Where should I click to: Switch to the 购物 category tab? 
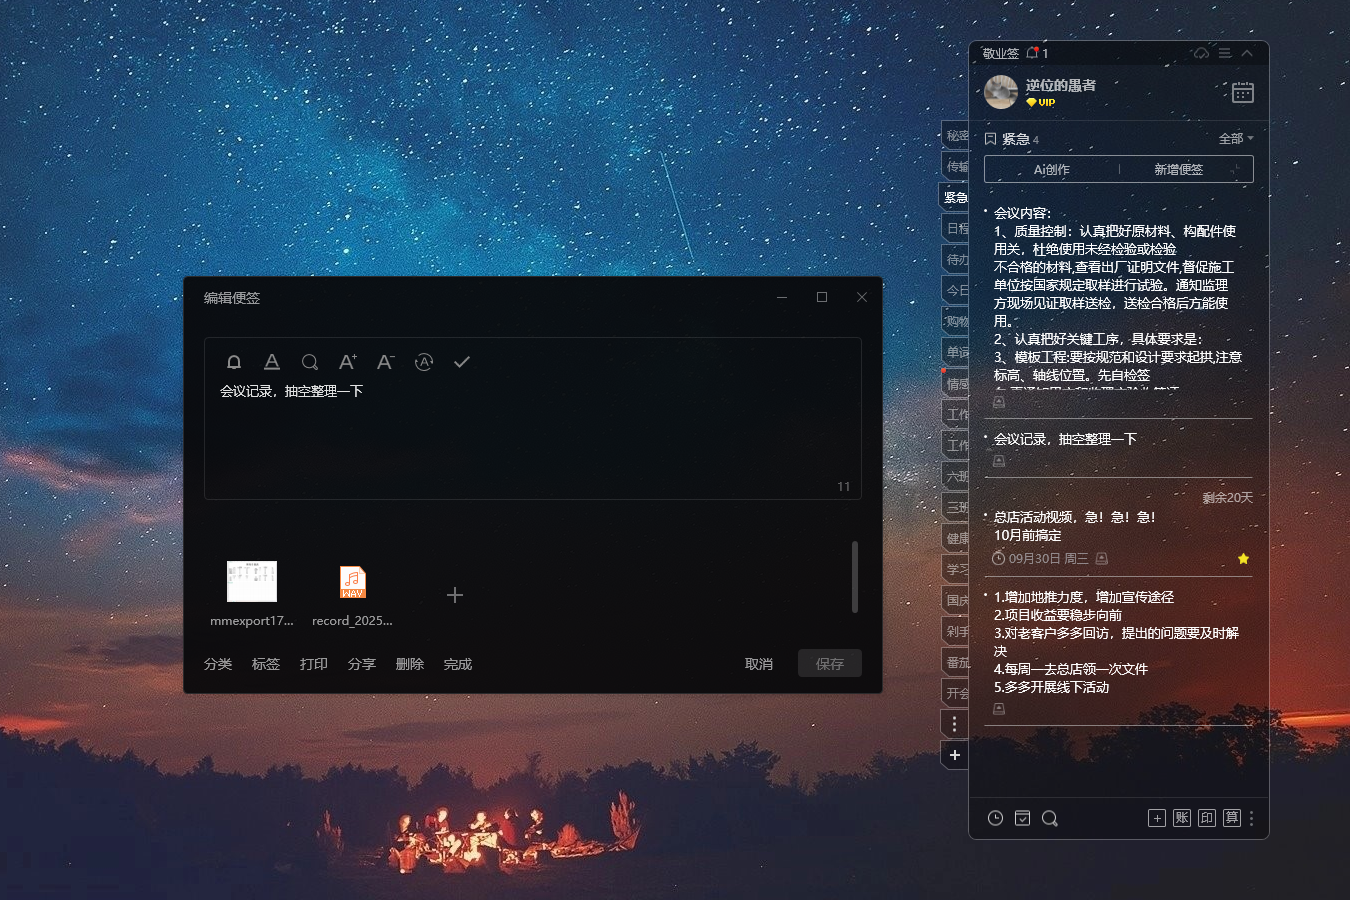coord(956,321)
